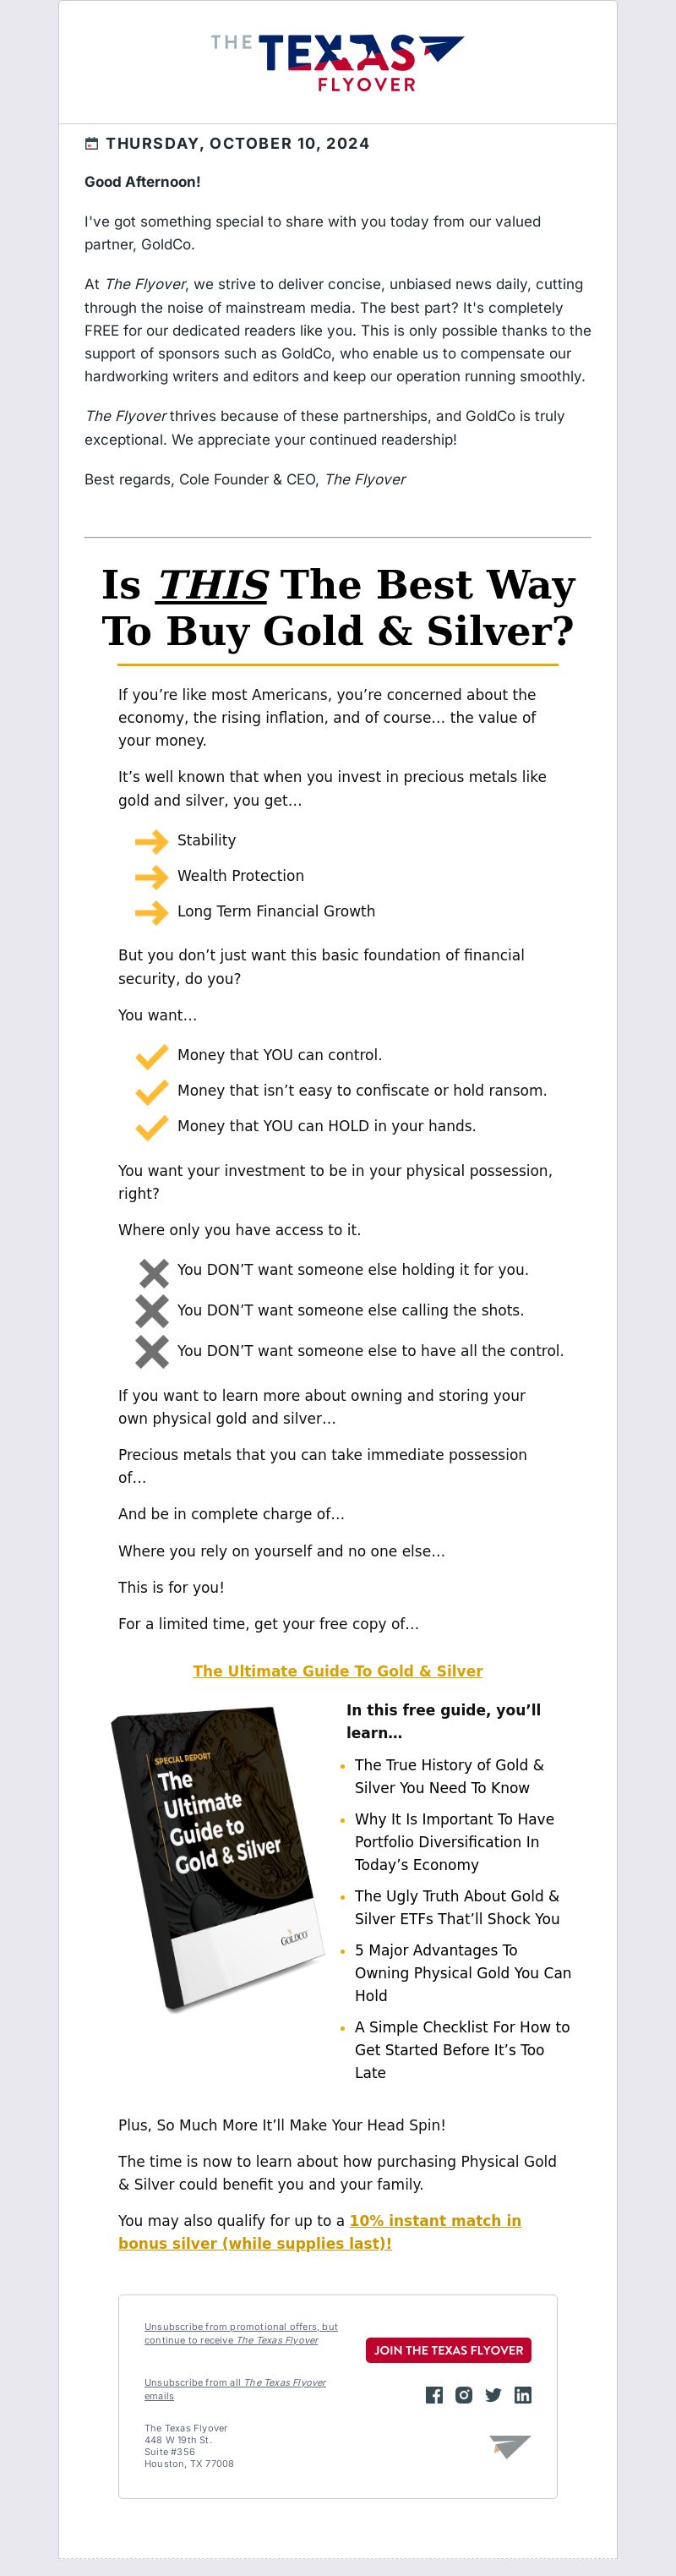Unsubscribe from all Texas Flyover emails
676x2576 pixels.
(235, 2389)
